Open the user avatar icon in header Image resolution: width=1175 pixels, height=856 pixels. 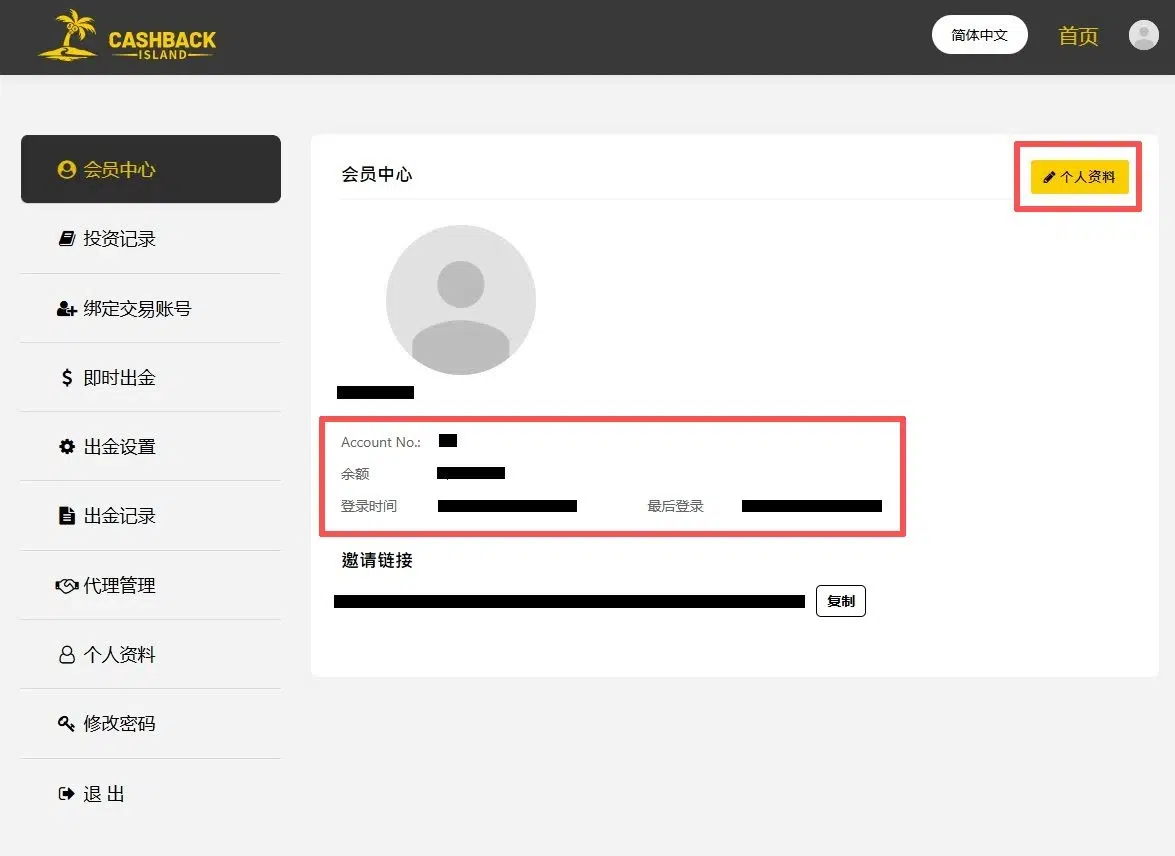pos(1144,34)
